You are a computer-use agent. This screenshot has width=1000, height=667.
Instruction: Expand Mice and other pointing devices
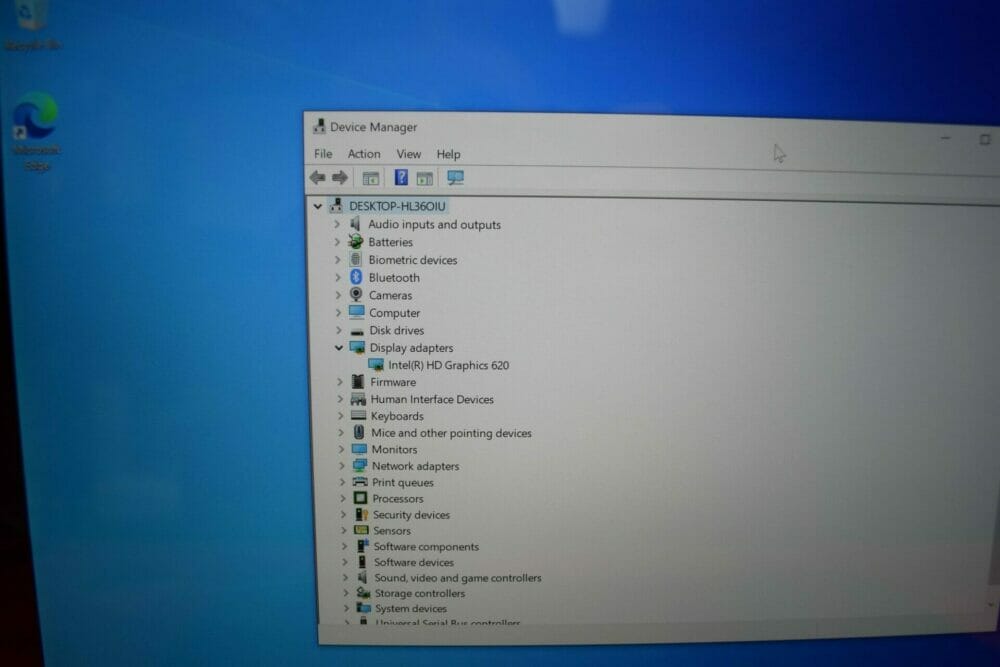(x=341, y=433)
